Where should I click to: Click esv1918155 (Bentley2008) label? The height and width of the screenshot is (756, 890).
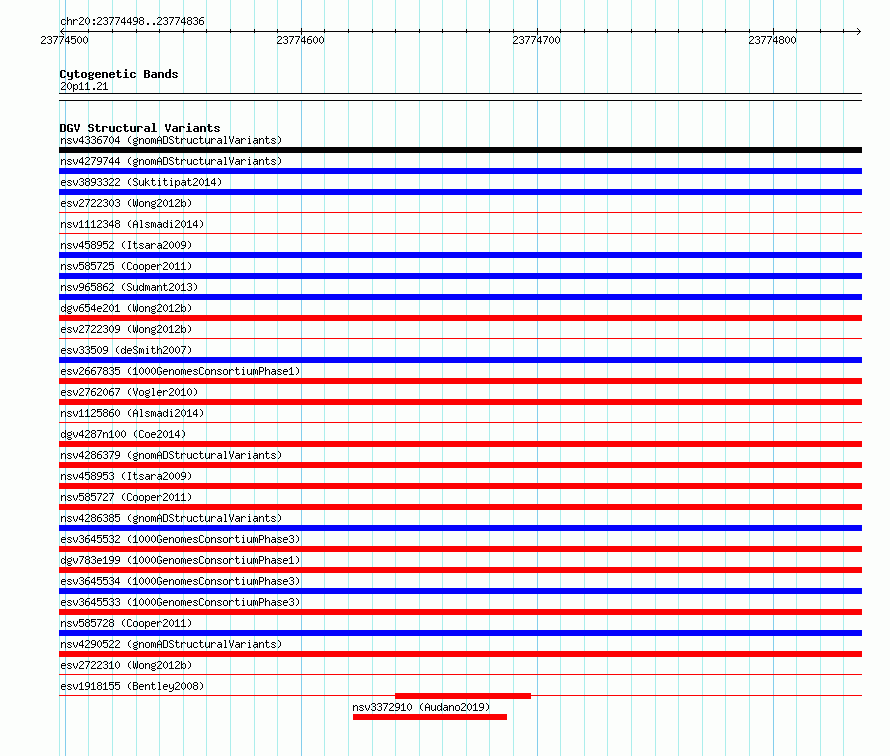tap(132, 686)
